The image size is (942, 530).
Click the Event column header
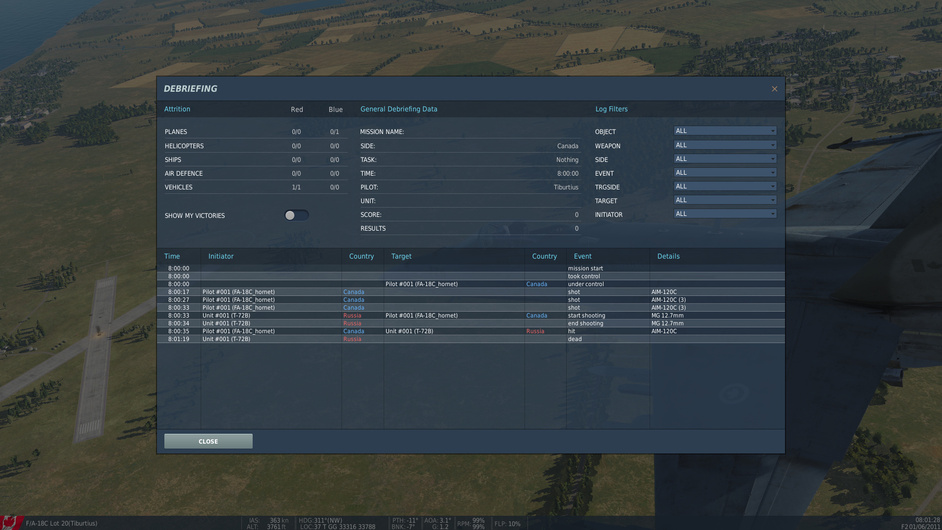point(582,256)
